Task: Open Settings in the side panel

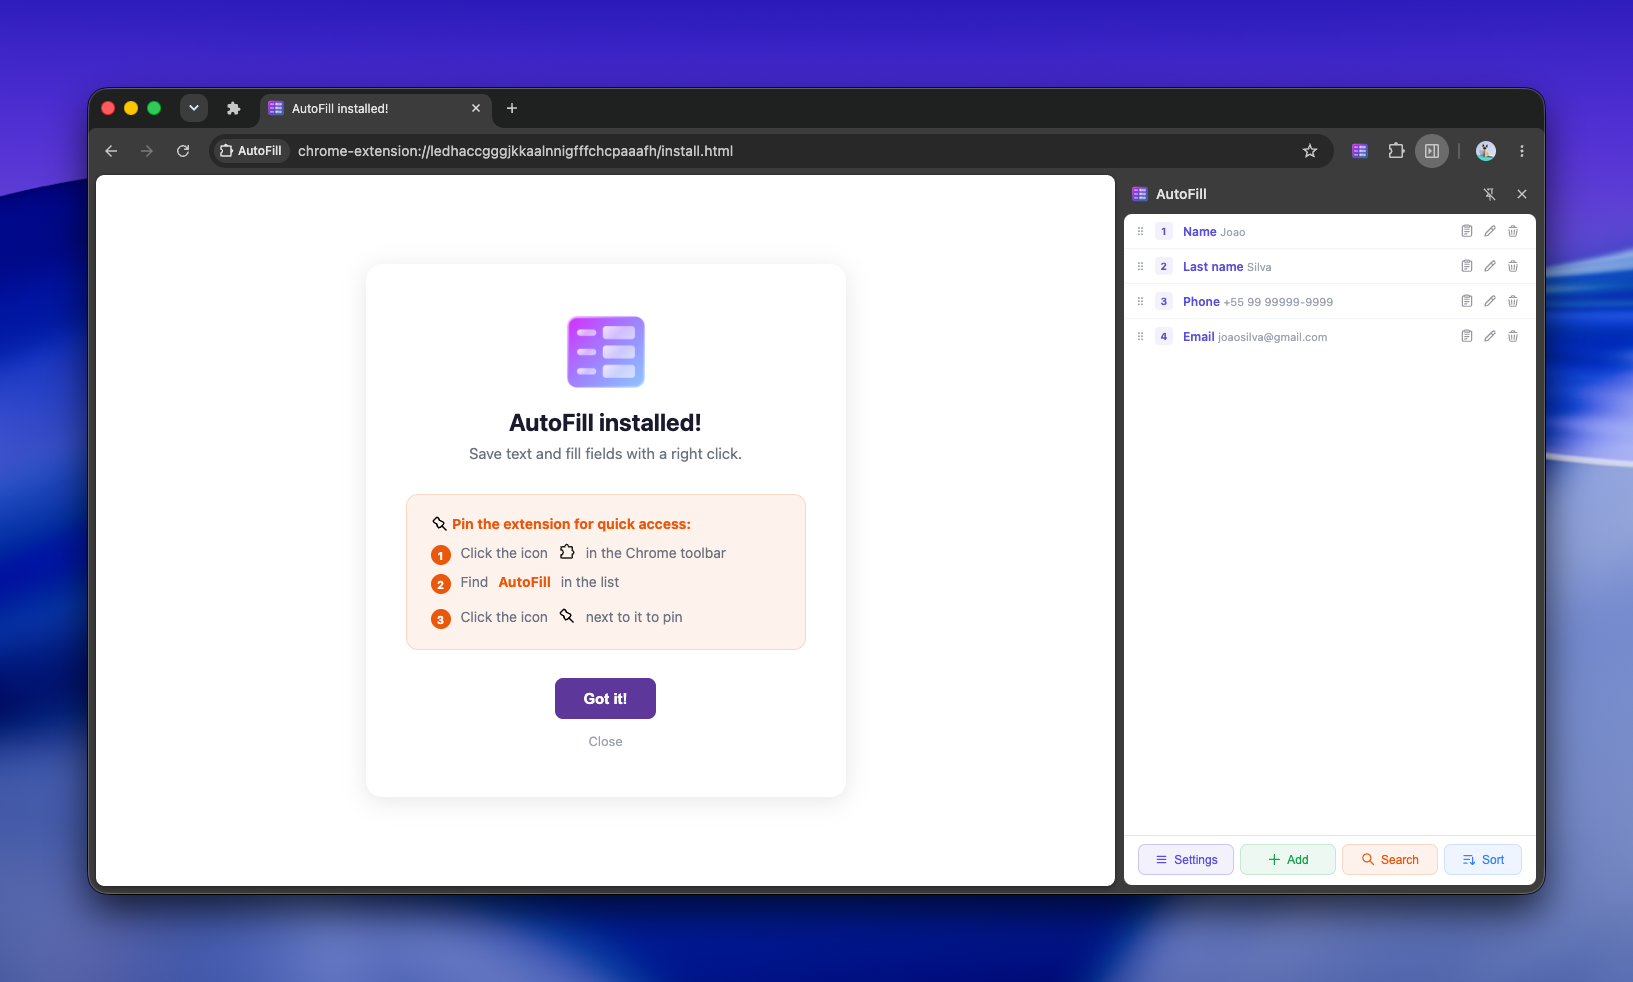Action: click(1186, 860)
